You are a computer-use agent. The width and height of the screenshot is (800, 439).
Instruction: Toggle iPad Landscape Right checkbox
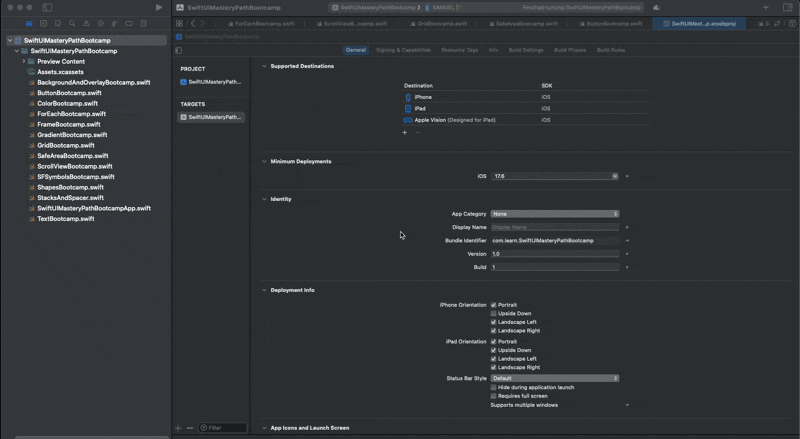[493, 368]
